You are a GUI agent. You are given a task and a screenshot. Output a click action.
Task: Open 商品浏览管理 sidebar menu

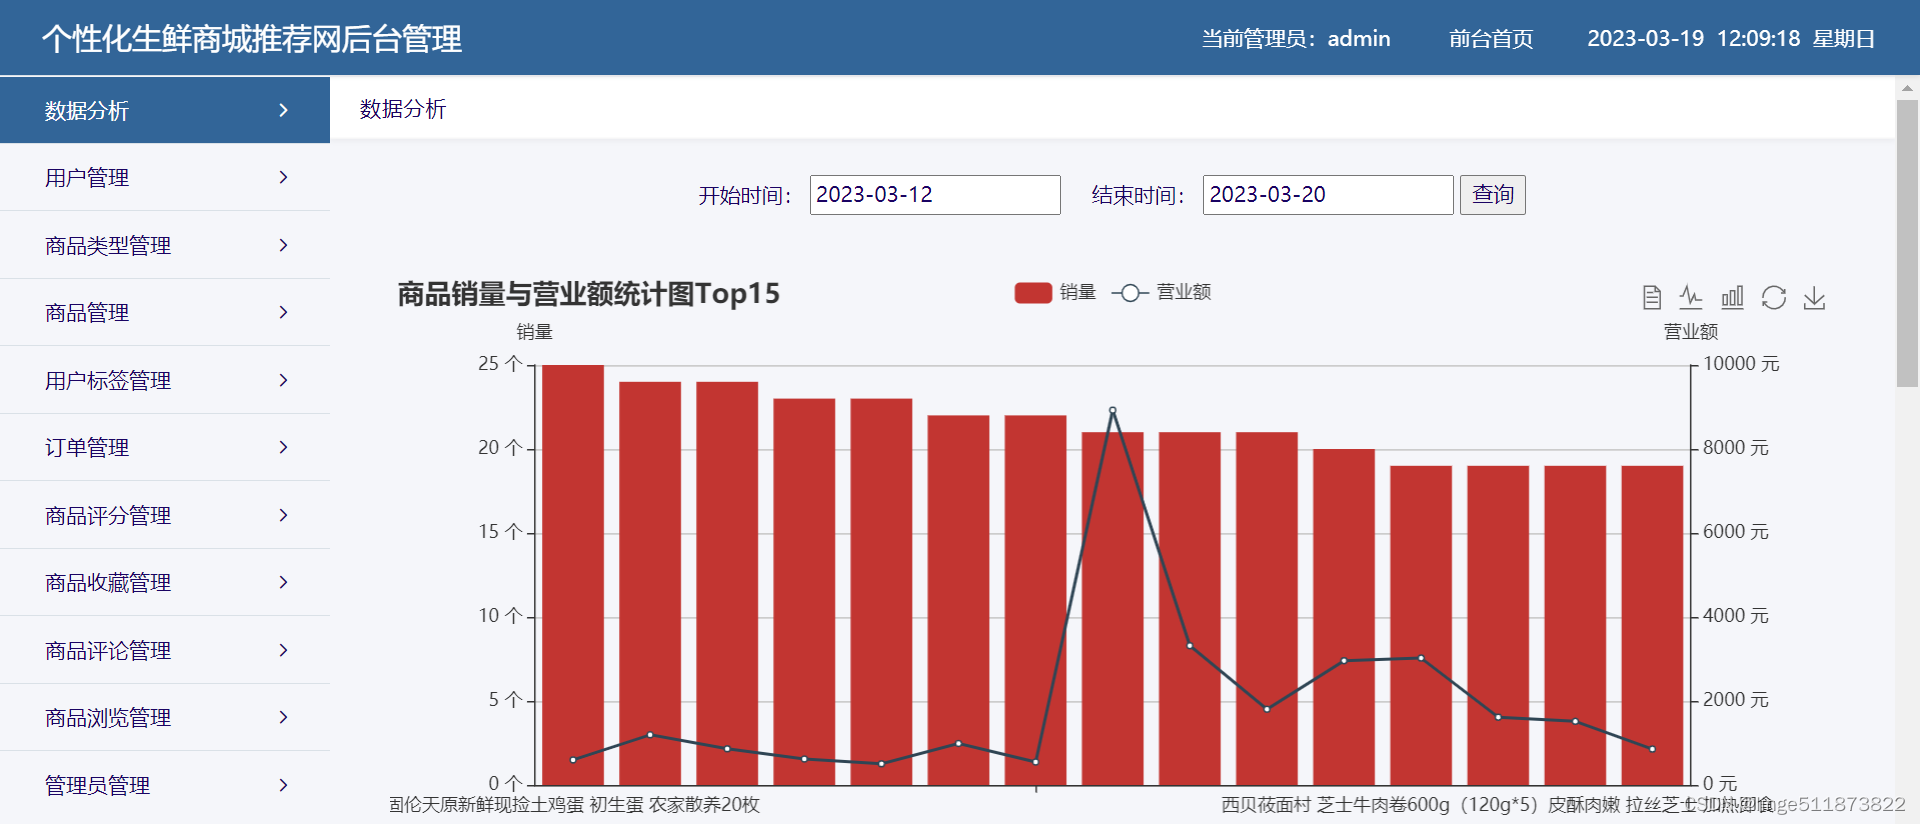click(x=165, y=717)
